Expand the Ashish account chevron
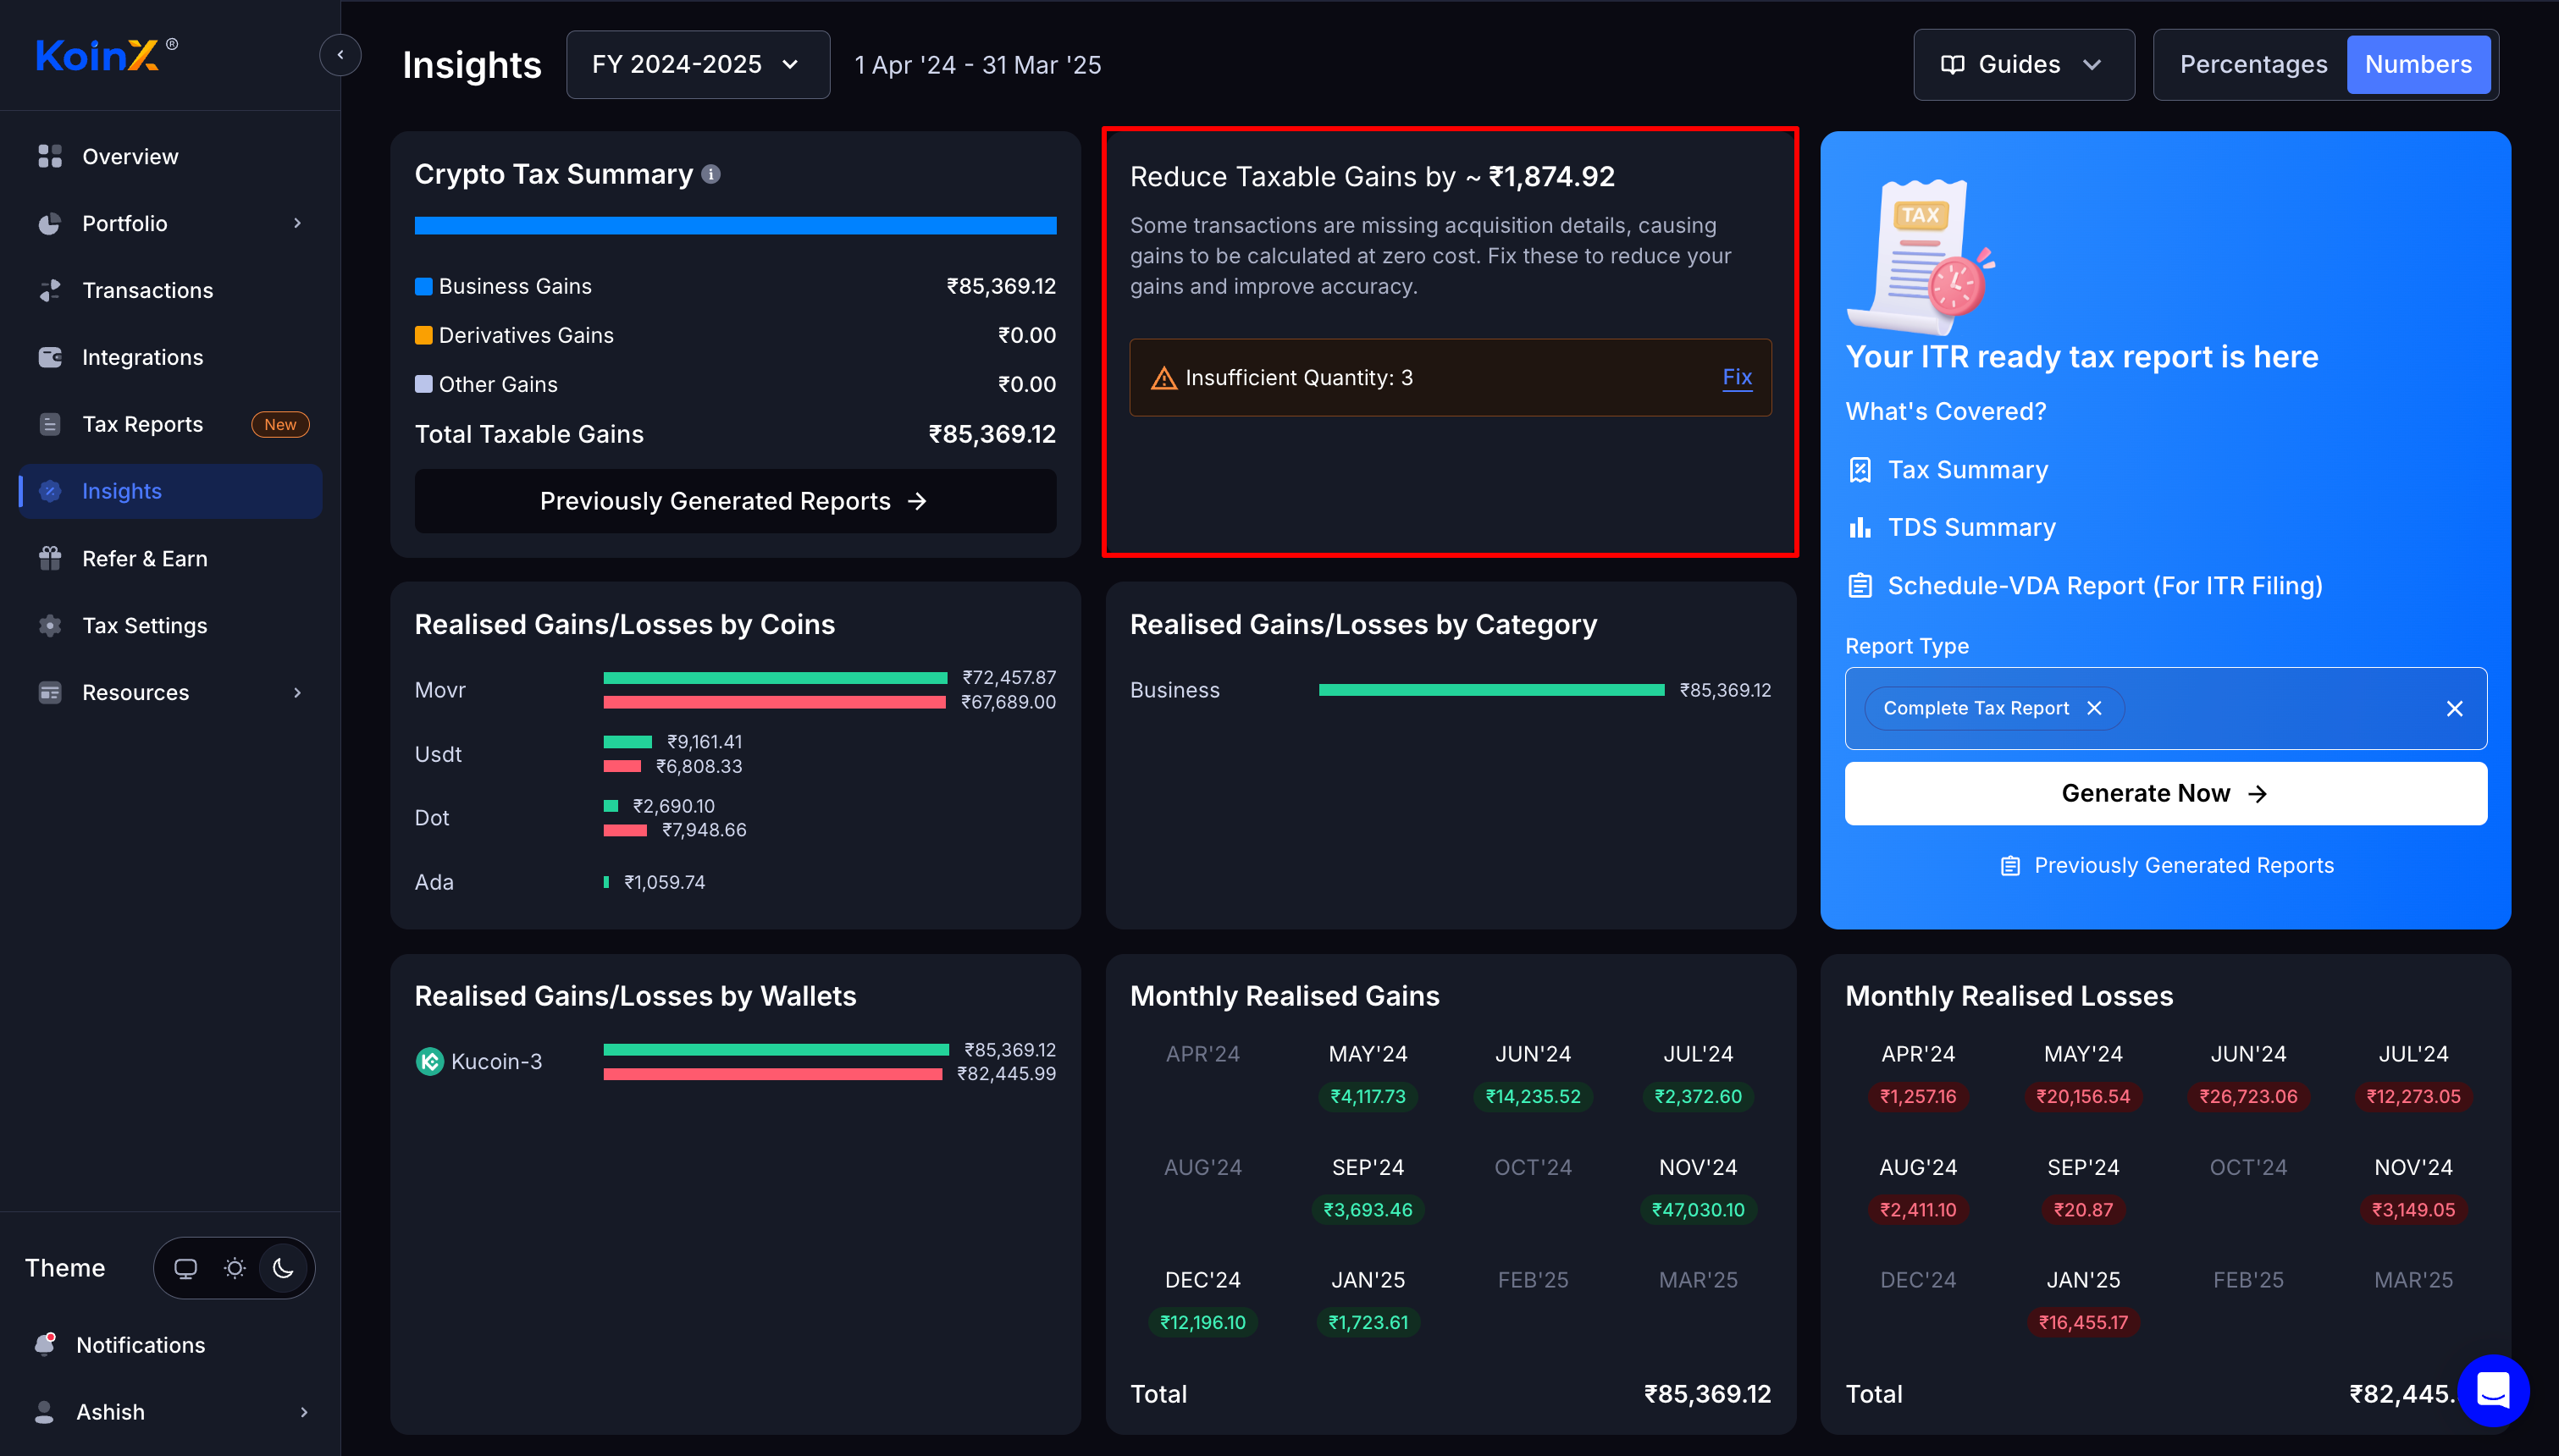The width and height of the screenshot is (2559, 1456). click(304, 1411)
